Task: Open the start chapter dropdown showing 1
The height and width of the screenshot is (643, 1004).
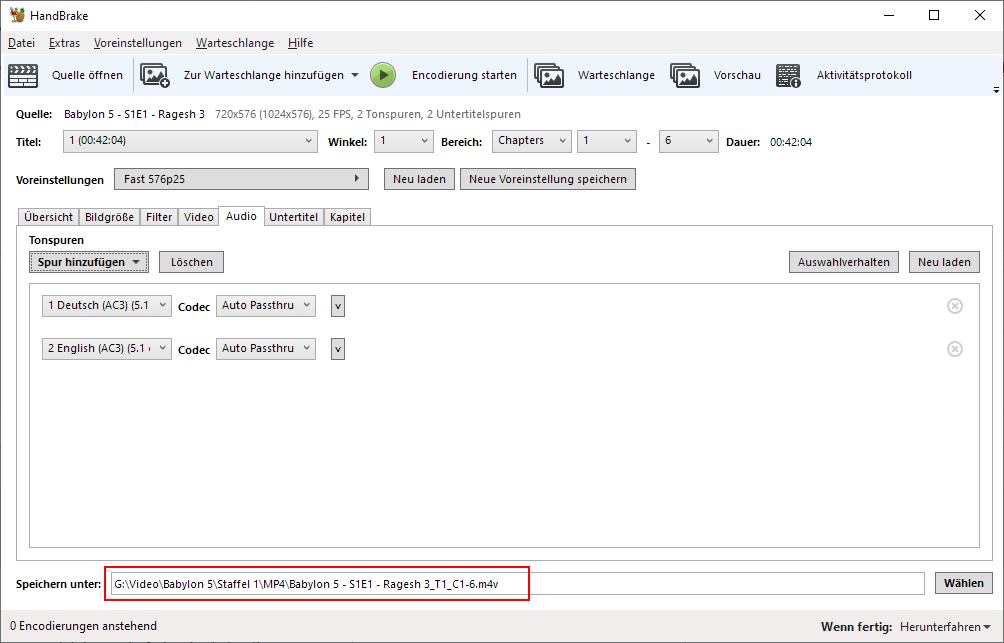Action: pyautogui.click(x=607, y=142)
